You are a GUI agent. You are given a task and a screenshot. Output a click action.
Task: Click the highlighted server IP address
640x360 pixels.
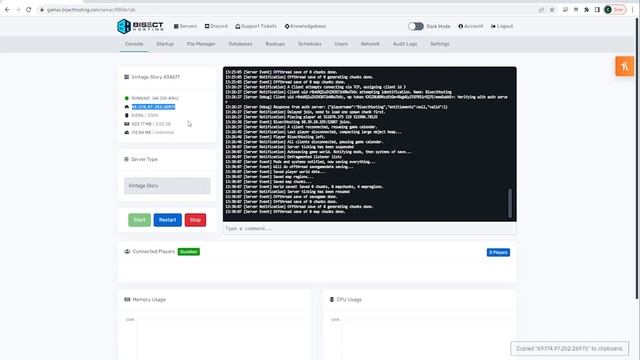pos(153,107)
